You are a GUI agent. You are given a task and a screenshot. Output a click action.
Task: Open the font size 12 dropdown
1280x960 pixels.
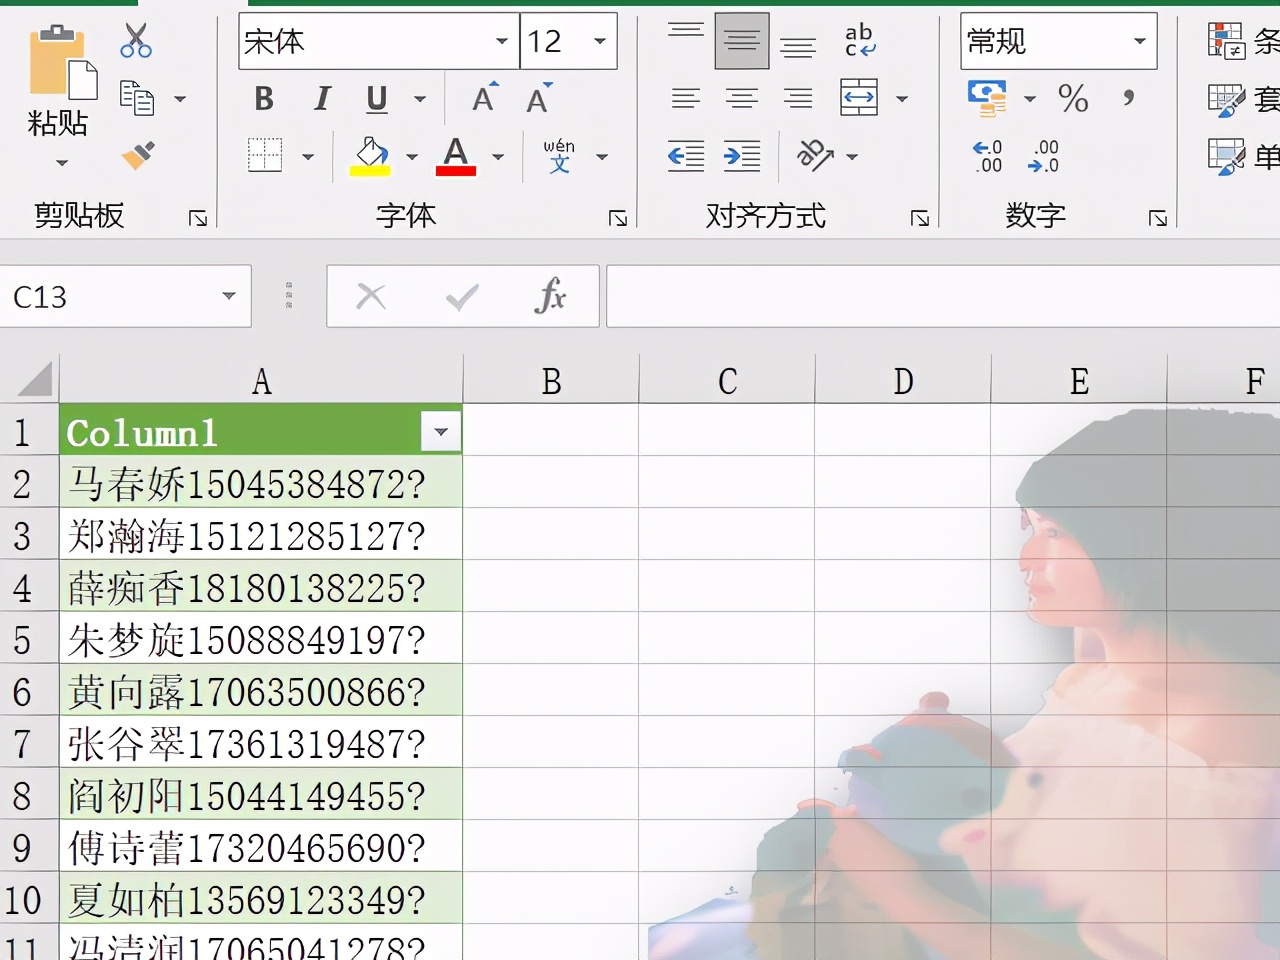[600, 41]
